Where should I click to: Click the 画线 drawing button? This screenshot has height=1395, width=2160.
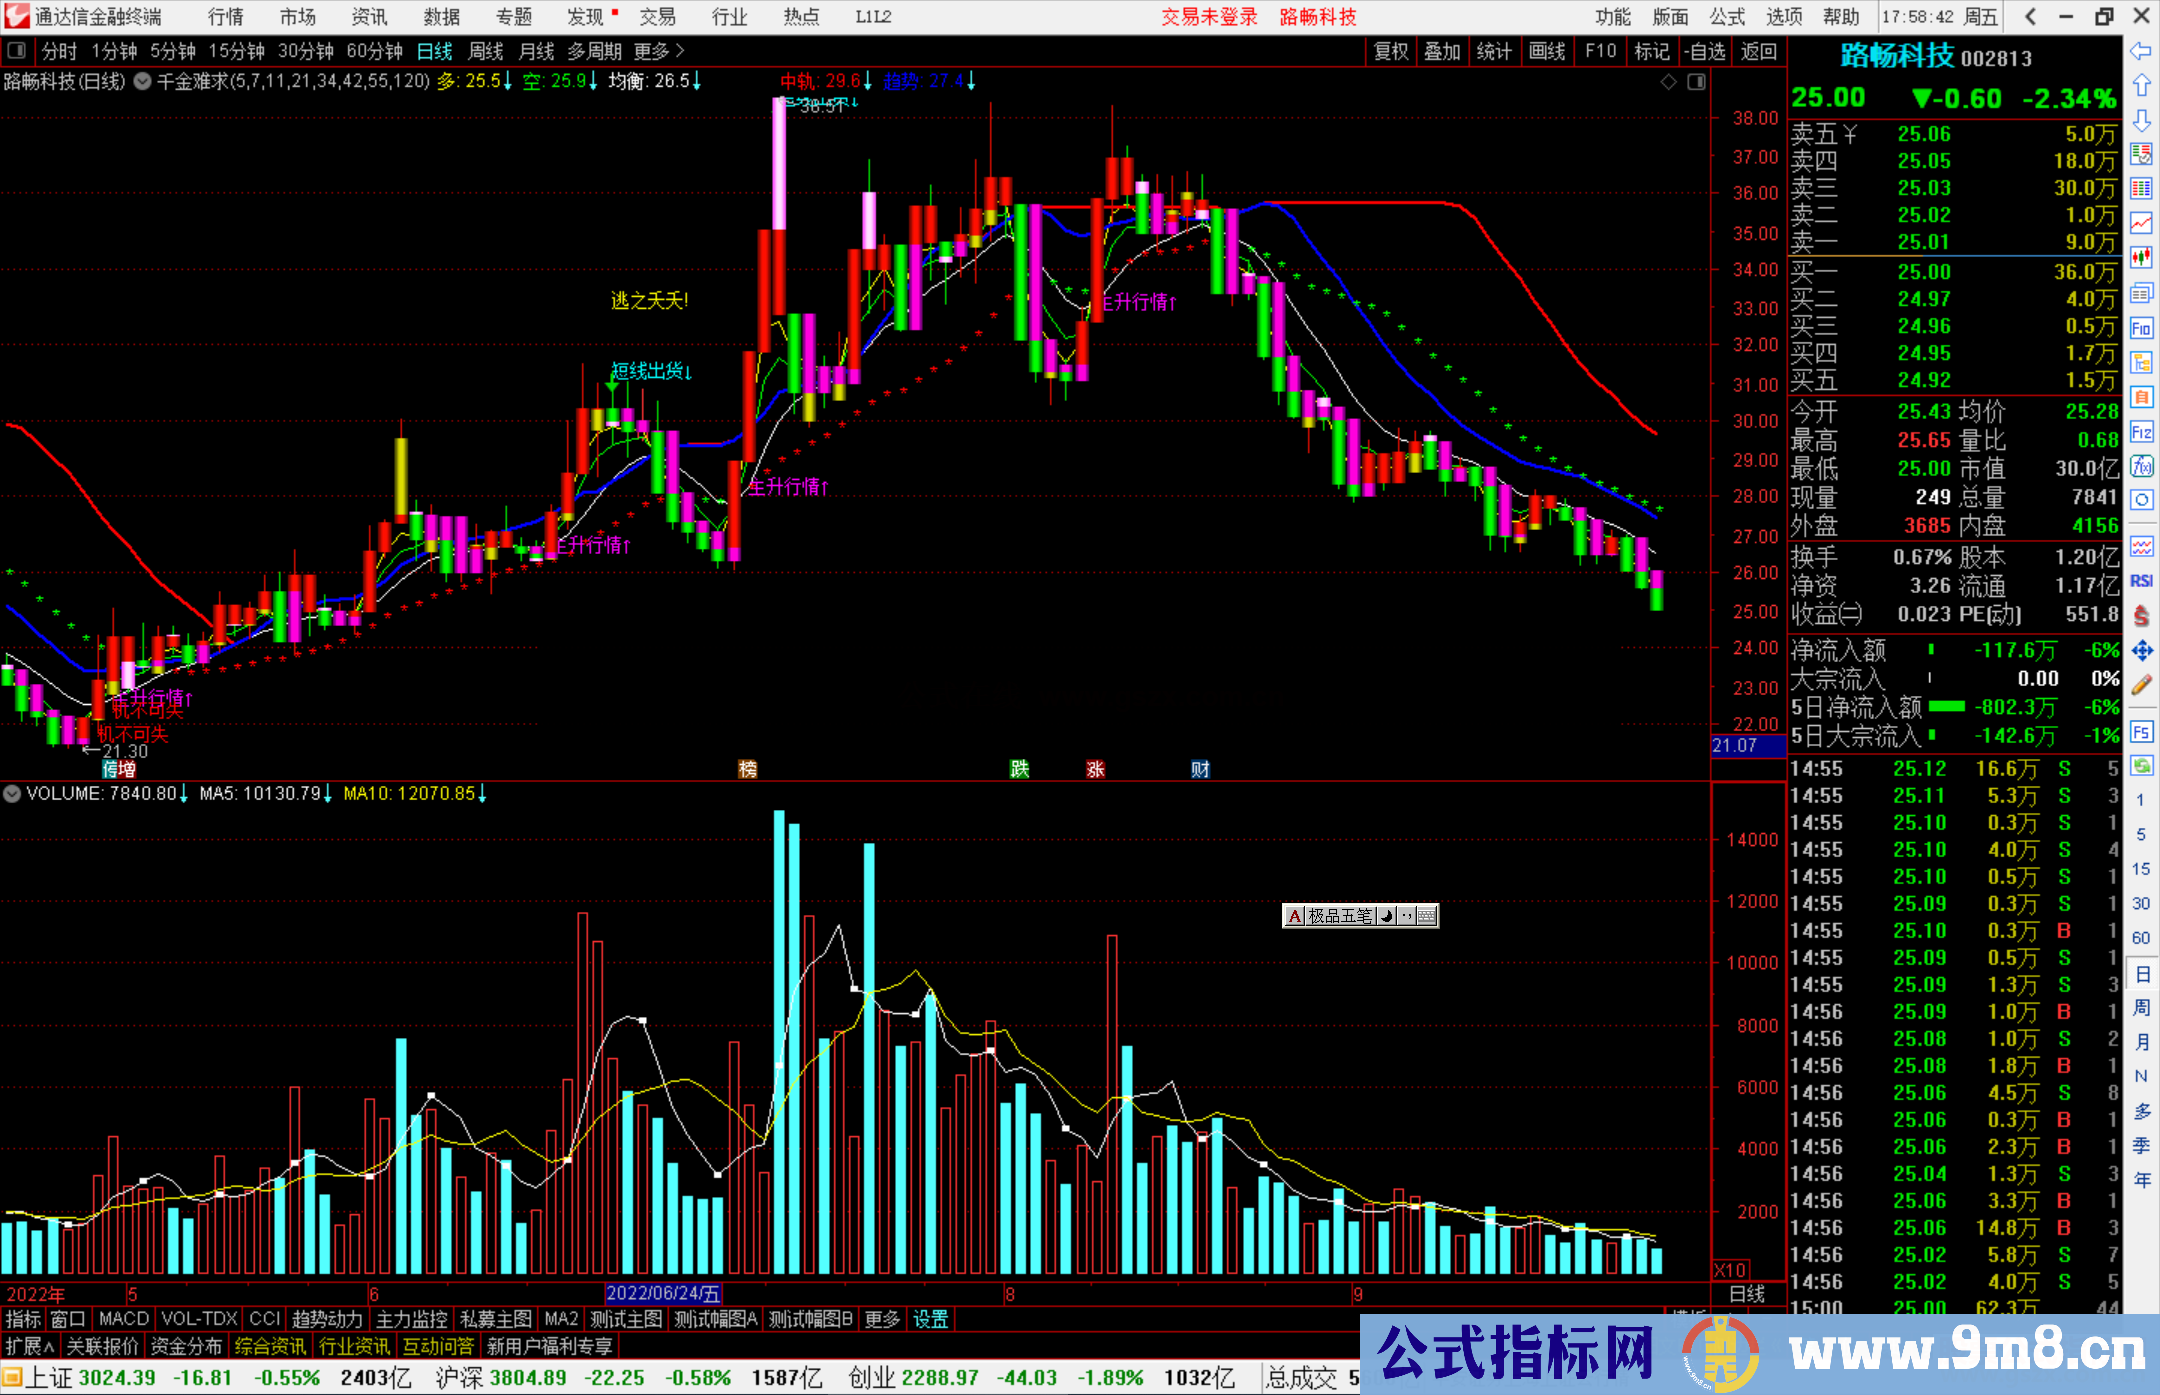[x=1547, y=51]
